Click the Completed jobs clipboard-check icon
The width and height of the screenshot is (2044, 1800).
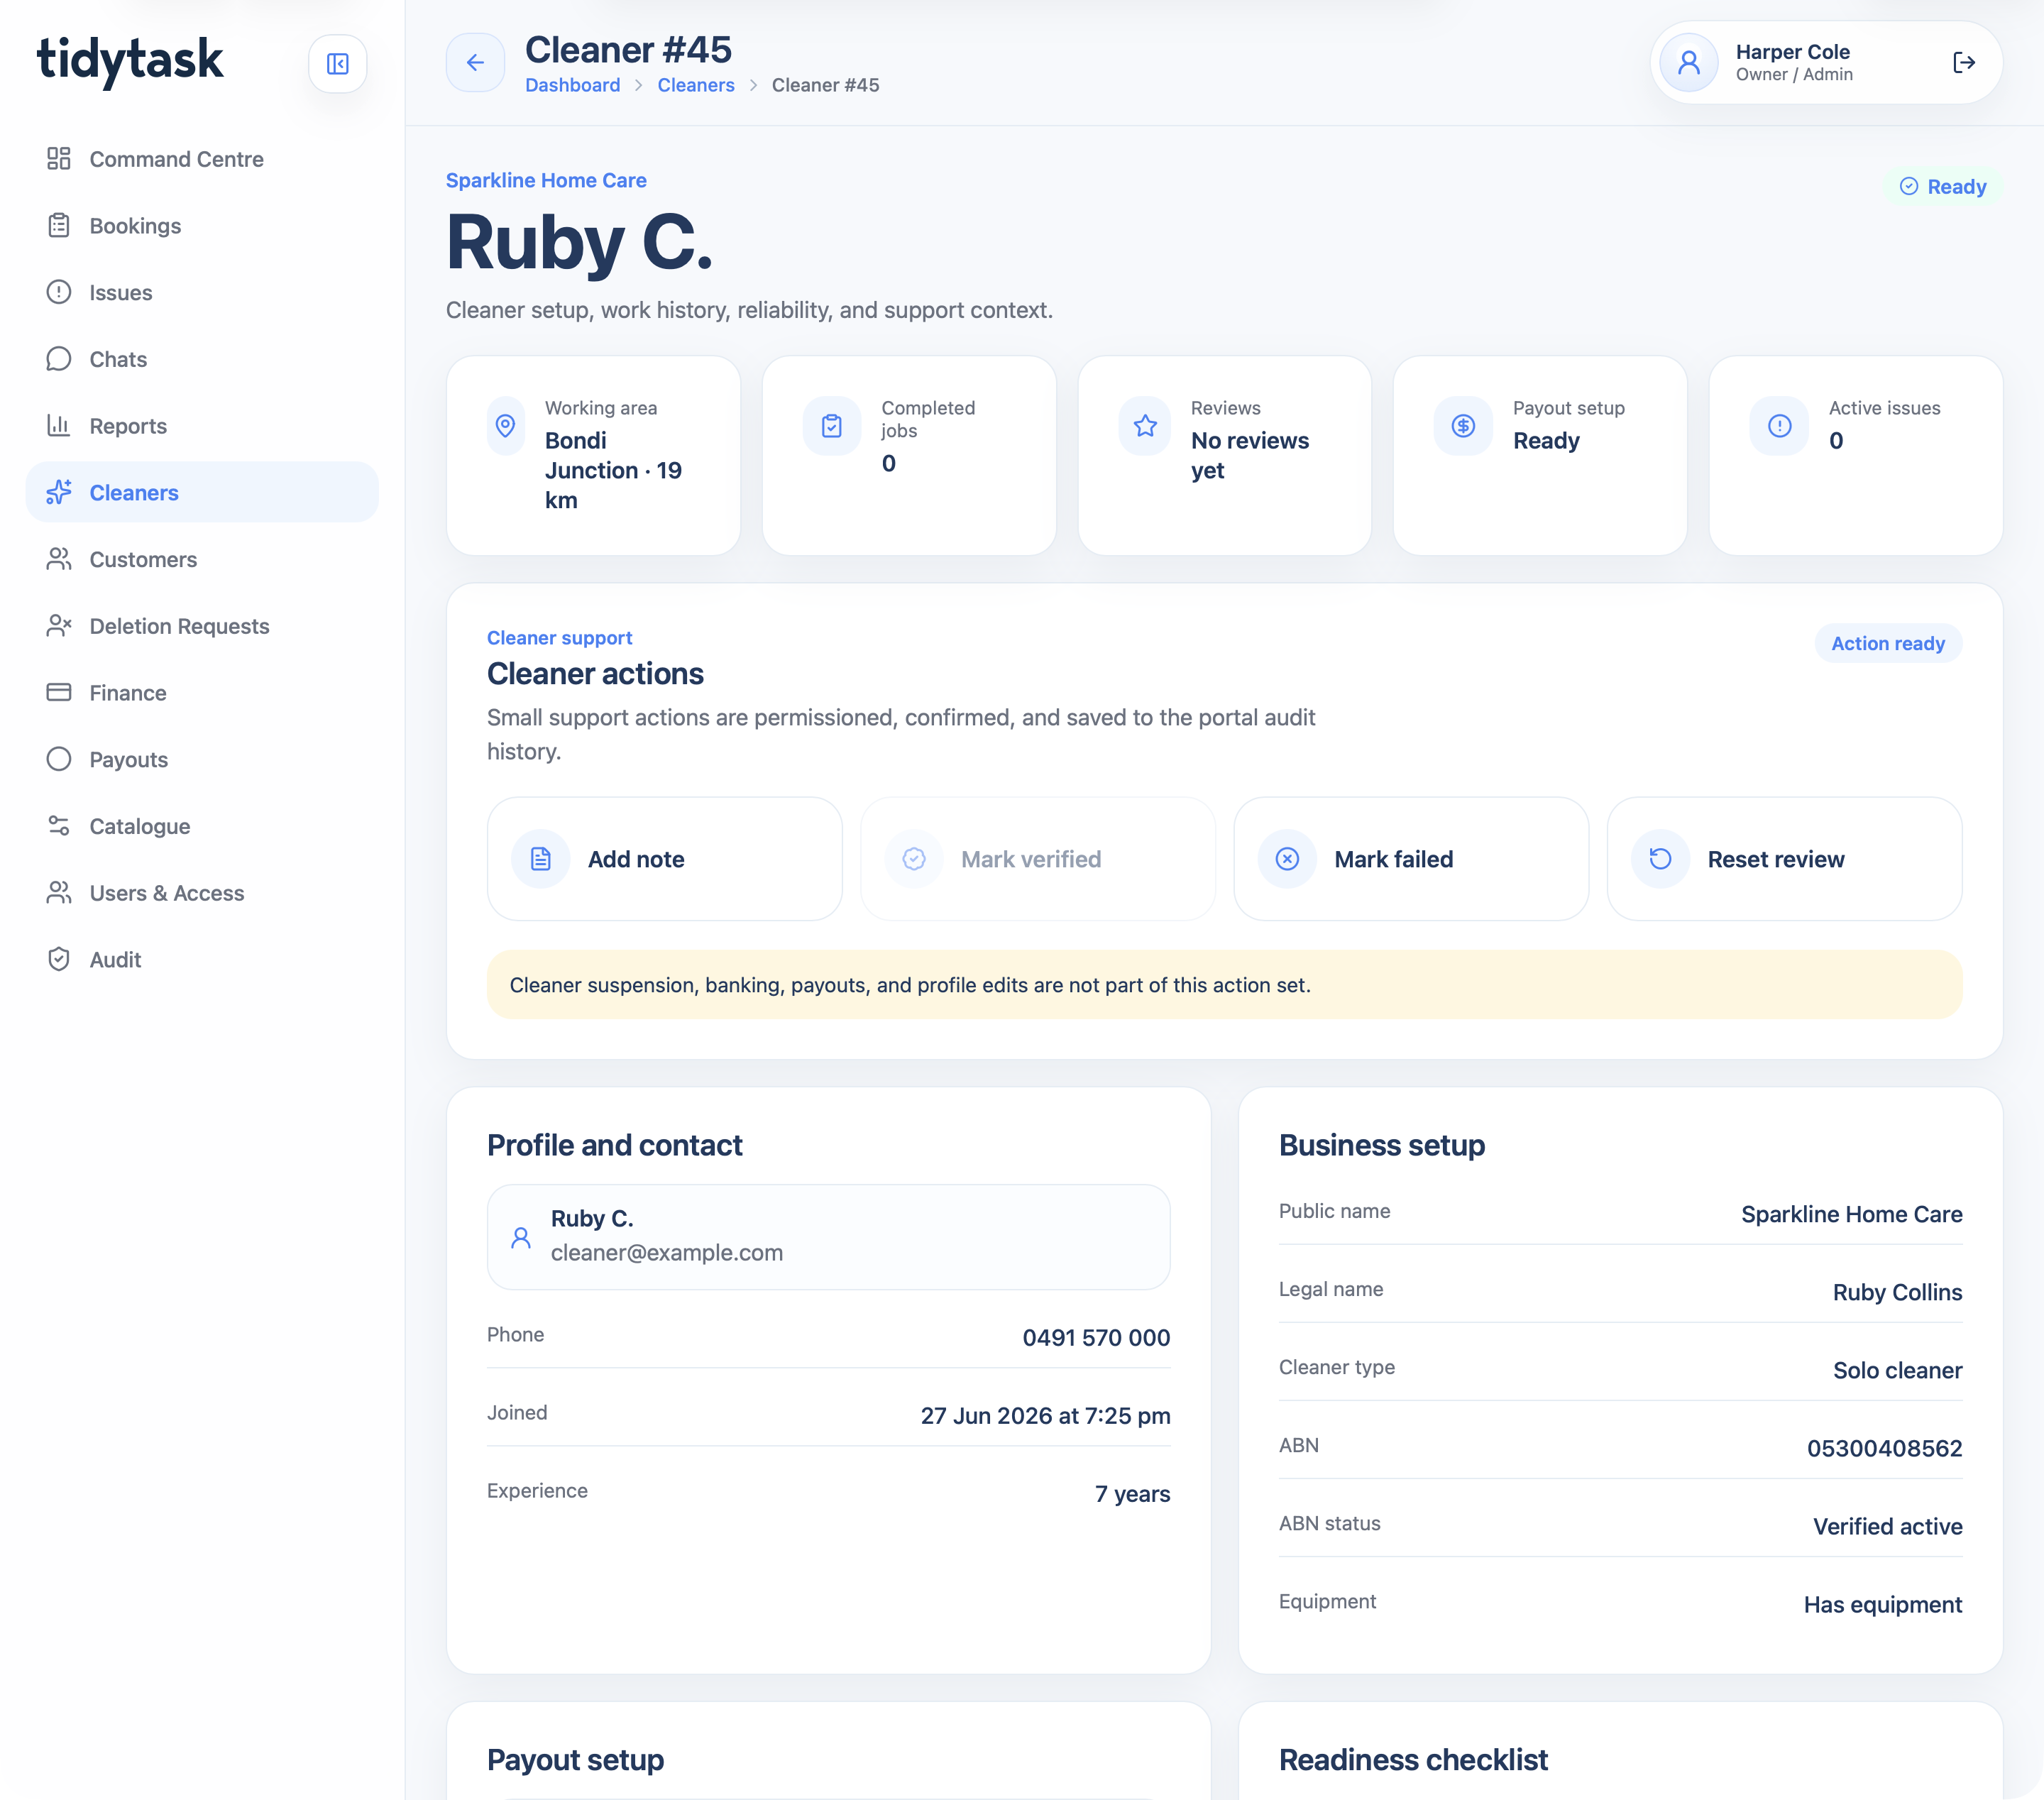click(832, 426)
